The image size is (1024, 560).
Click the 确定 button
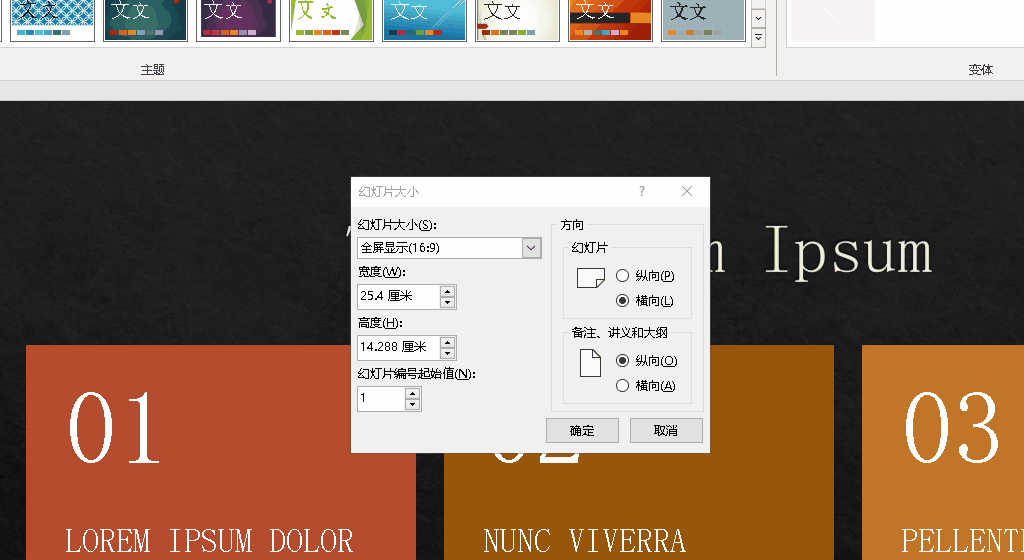click(x=582, y=431)
